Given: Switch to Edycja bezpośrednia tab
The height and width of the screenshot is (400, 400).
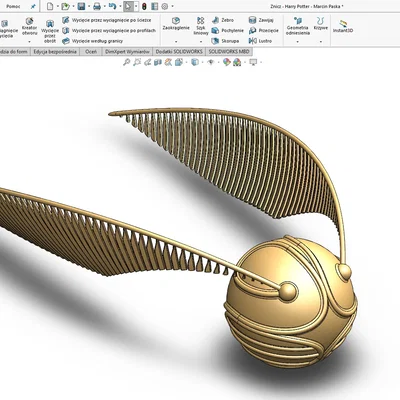Looking at the screenshot, I should (55, 52).
